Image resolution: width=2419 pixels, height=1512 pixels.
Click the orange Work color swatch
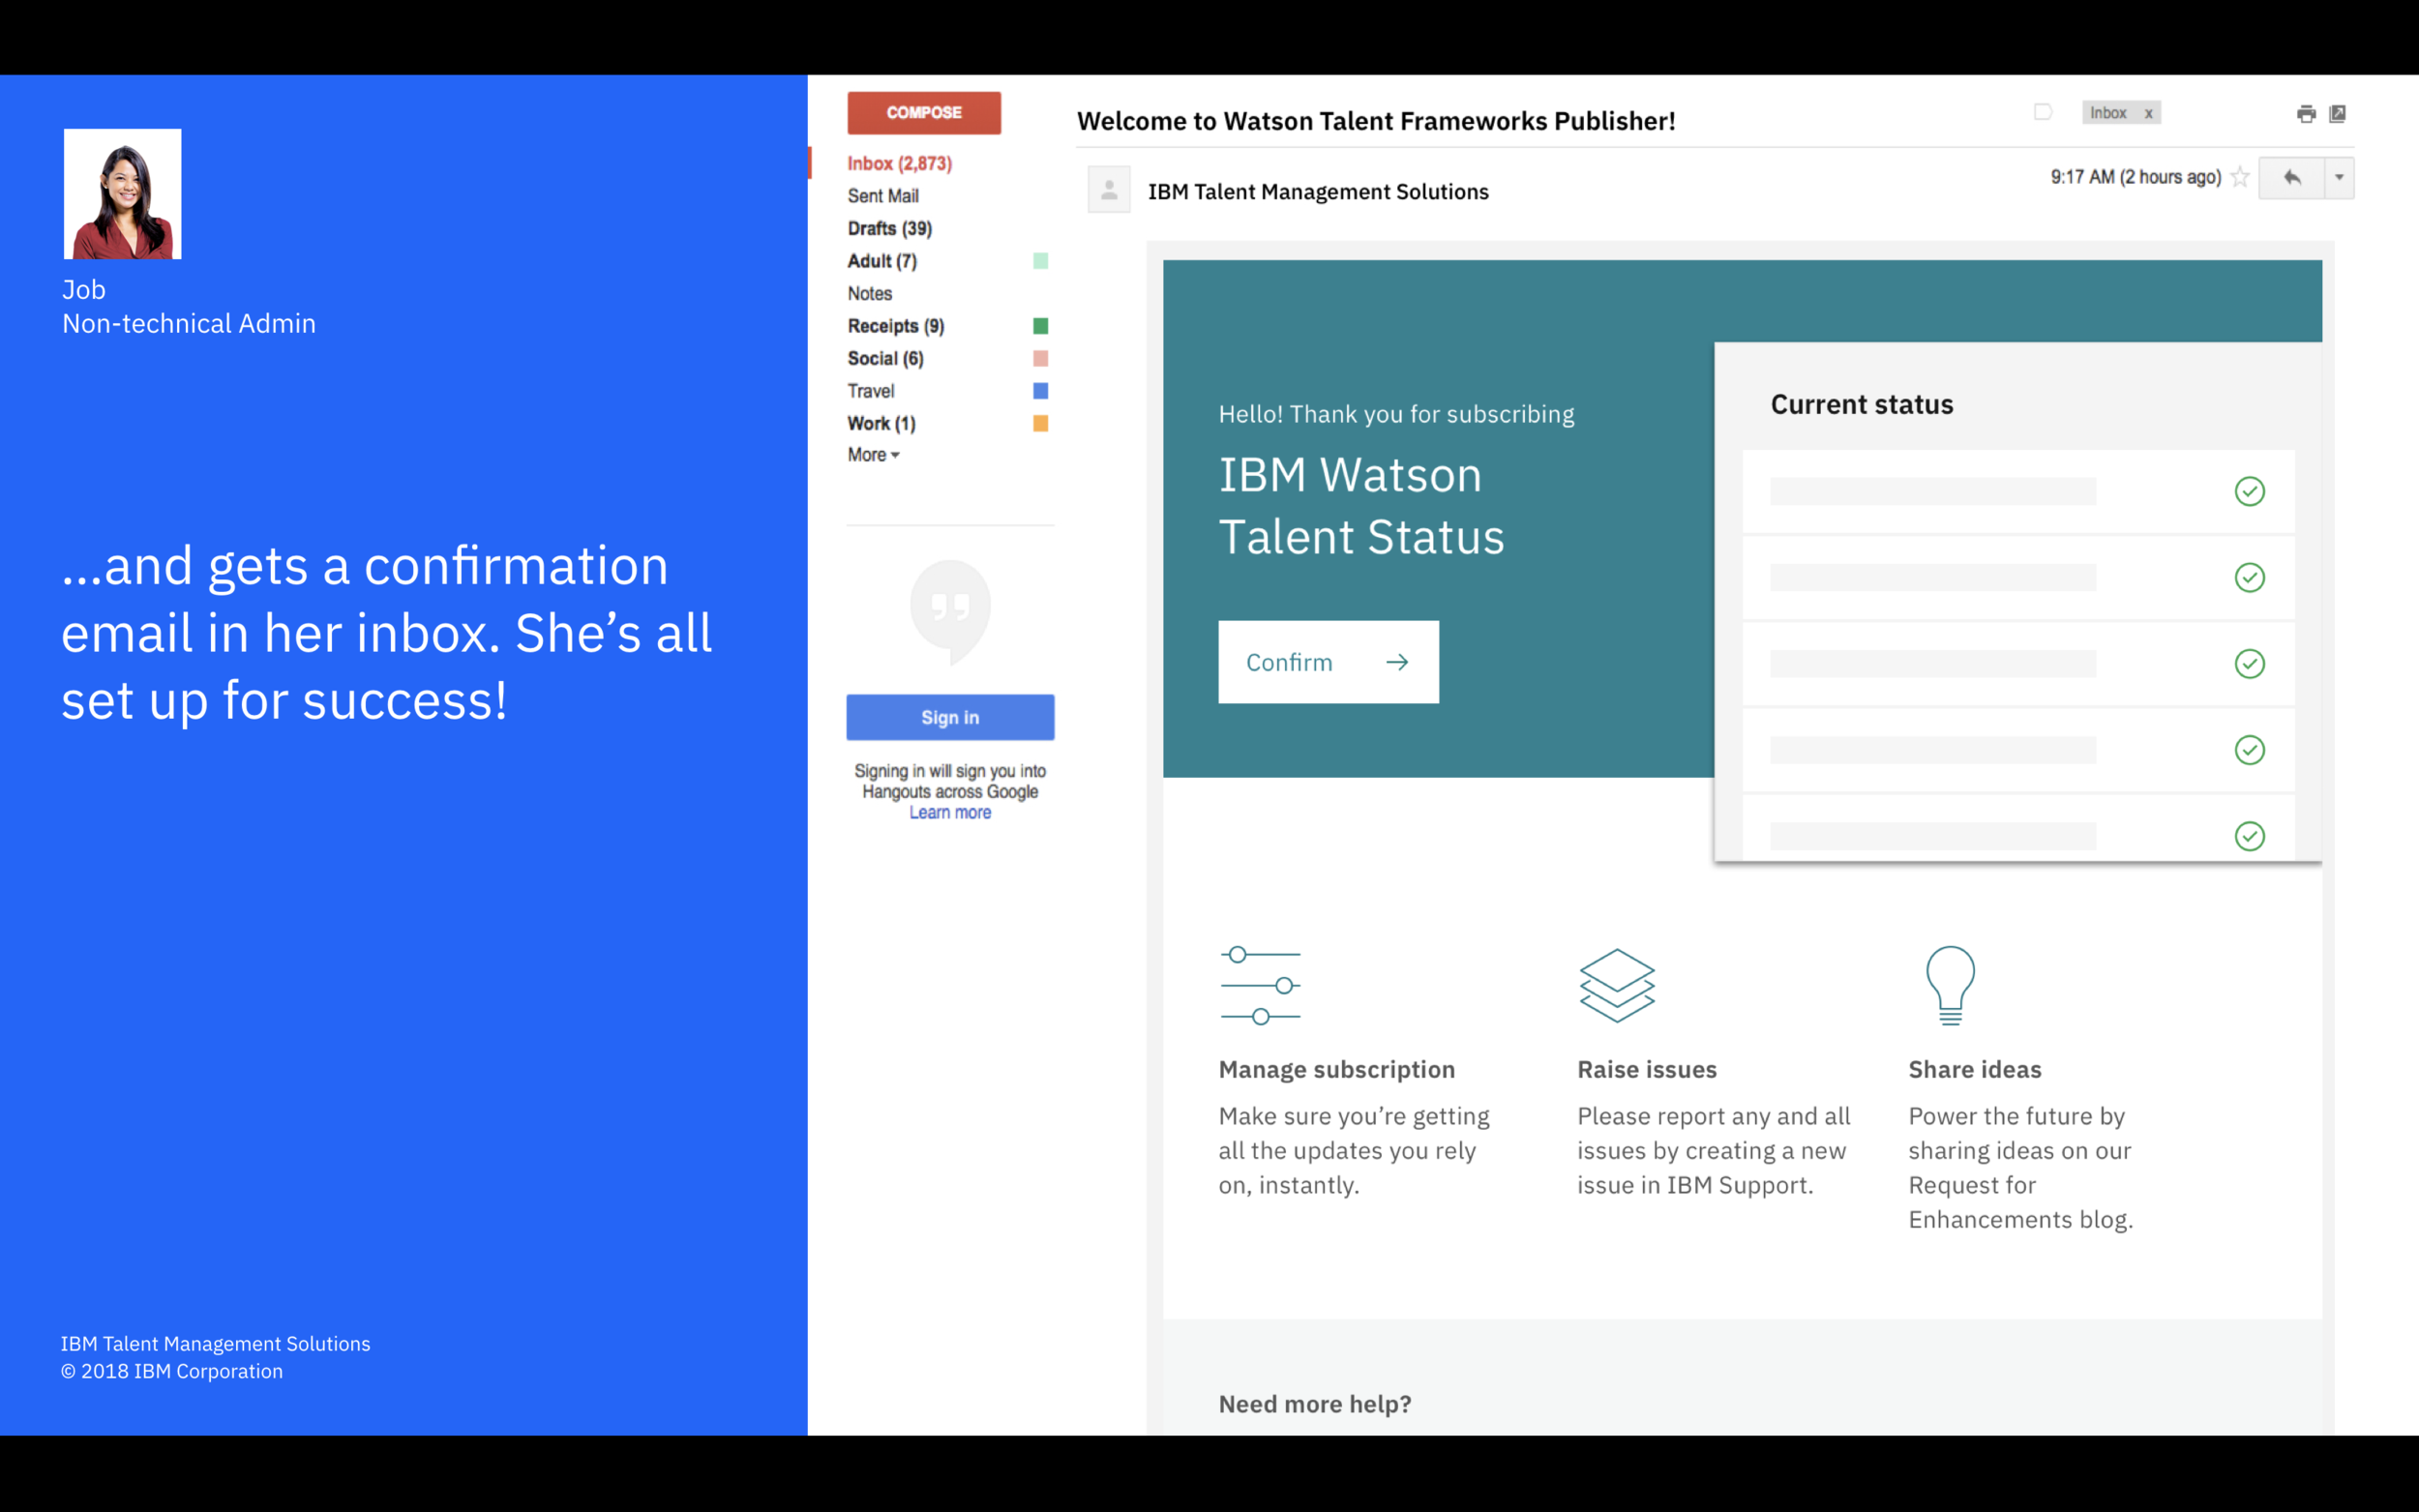[1040, 423]
